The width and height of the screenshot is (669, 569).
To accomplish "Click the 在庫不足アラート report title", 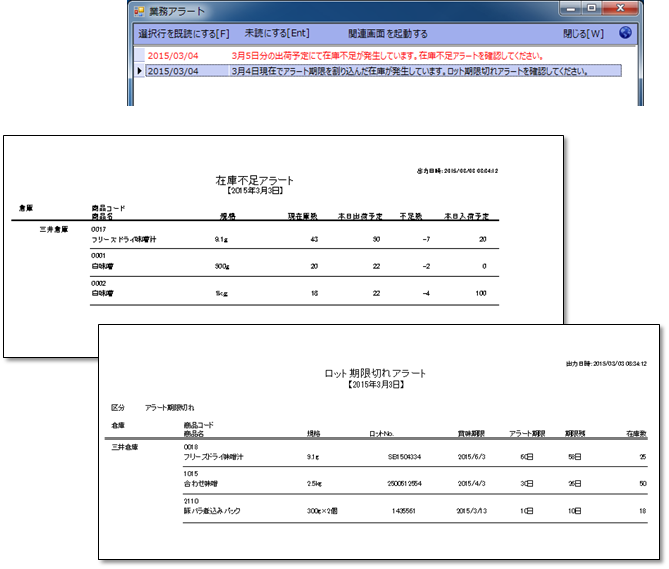I will tap(254, 180).
